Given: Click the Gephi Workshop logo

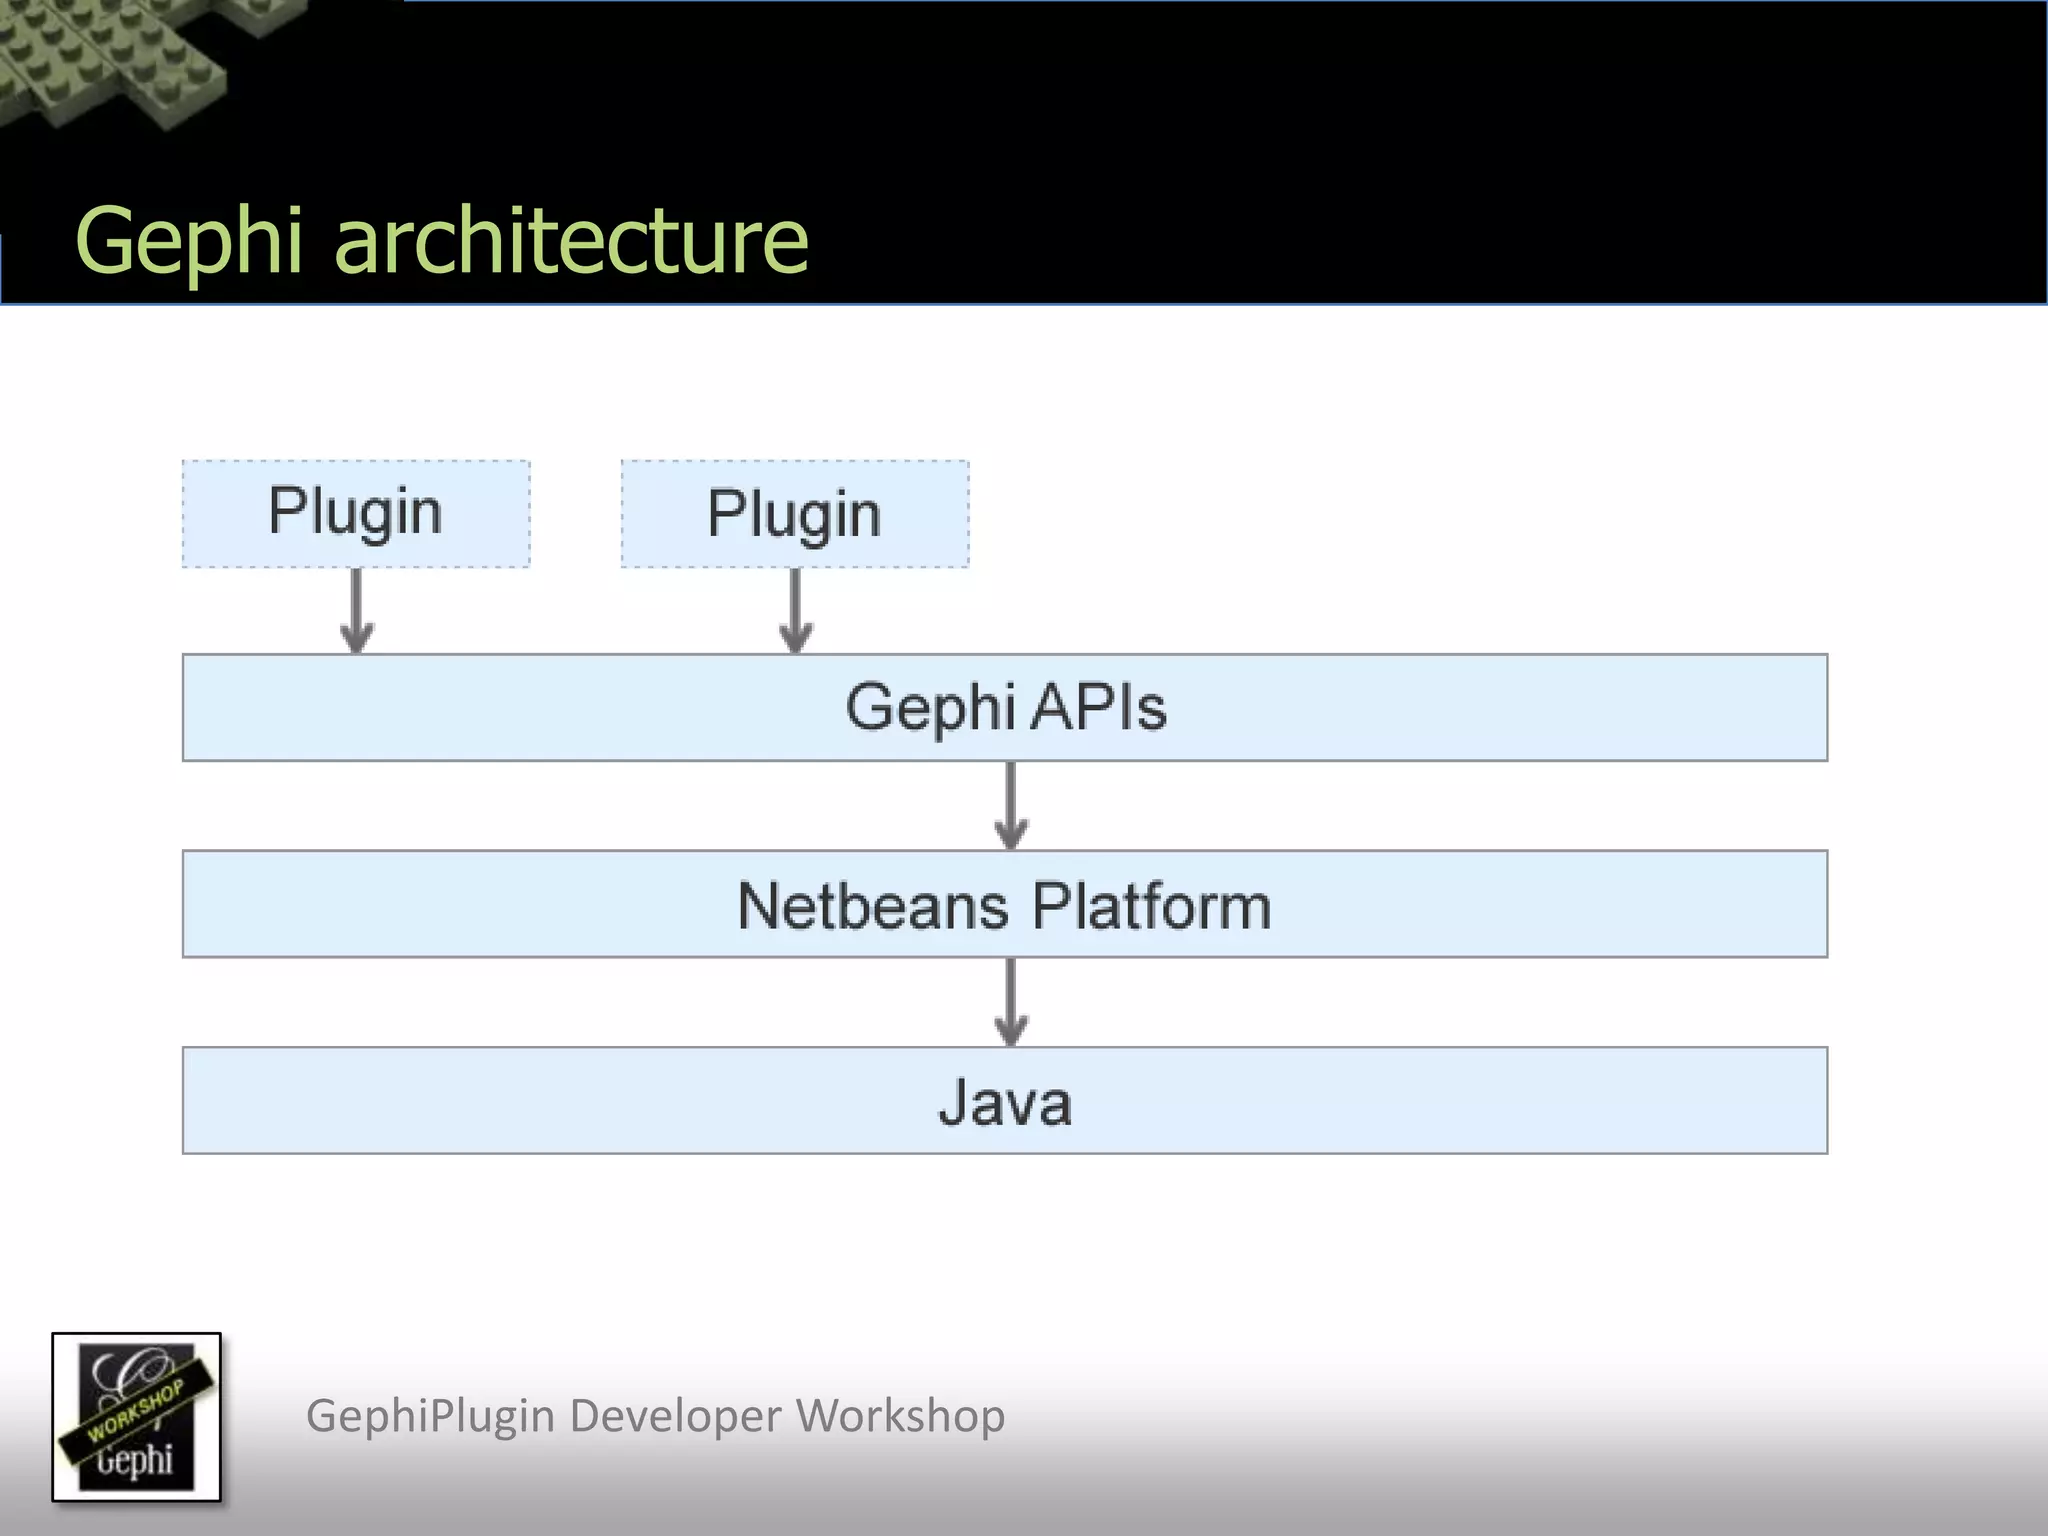Looking at the screenshot, I should (136, 1417).
